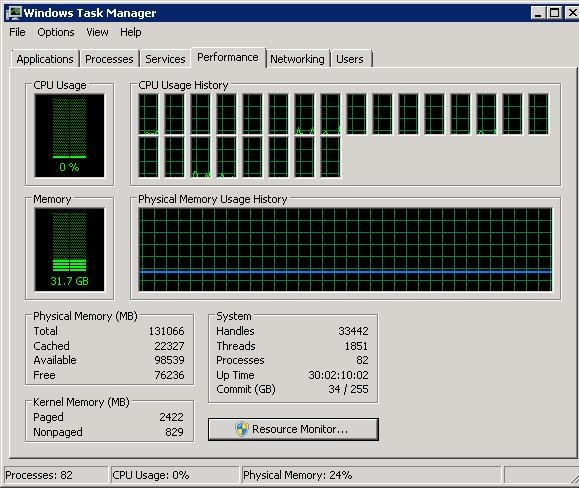This screenshot has width=579, height=490.
Task: Open the View menu
Action: 97,32
